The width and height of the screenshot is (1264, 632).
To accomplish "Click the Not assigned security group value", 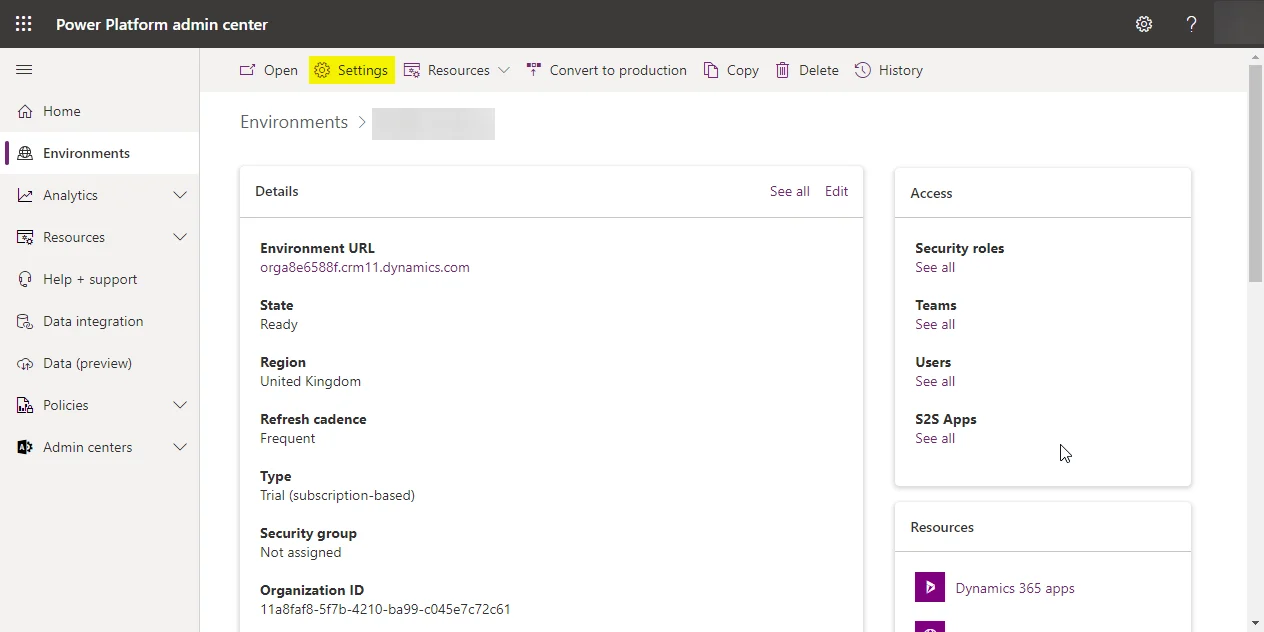I will [x=300, y=552].
